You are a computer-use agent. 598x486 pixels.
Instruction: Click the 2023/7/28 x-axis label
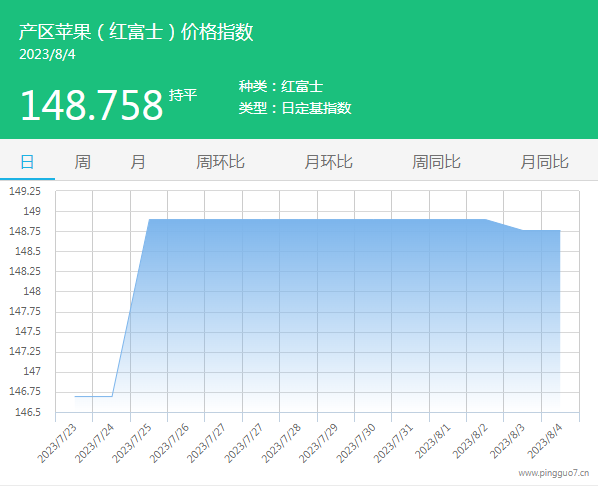[281, 443]
